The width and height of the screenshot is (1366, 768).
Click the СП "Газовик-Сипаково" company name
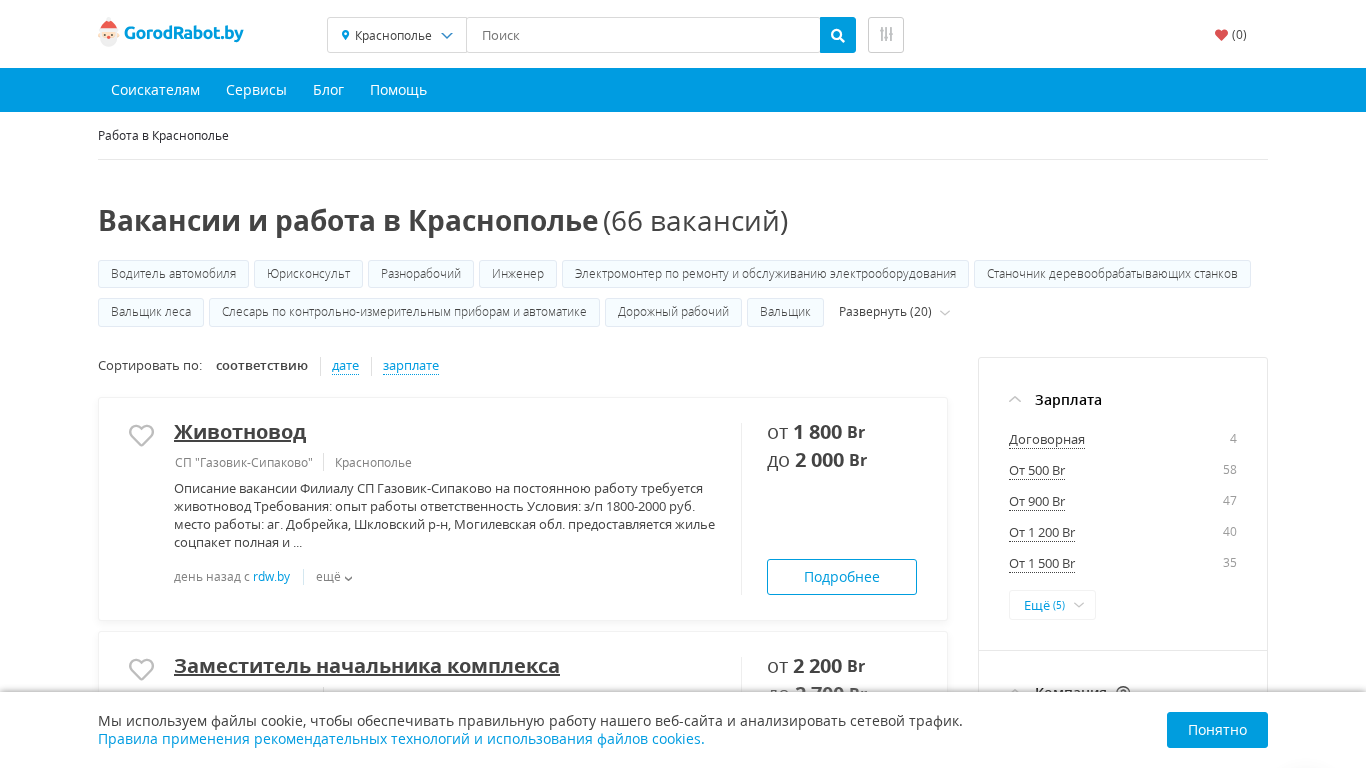(x=244, y=463)
